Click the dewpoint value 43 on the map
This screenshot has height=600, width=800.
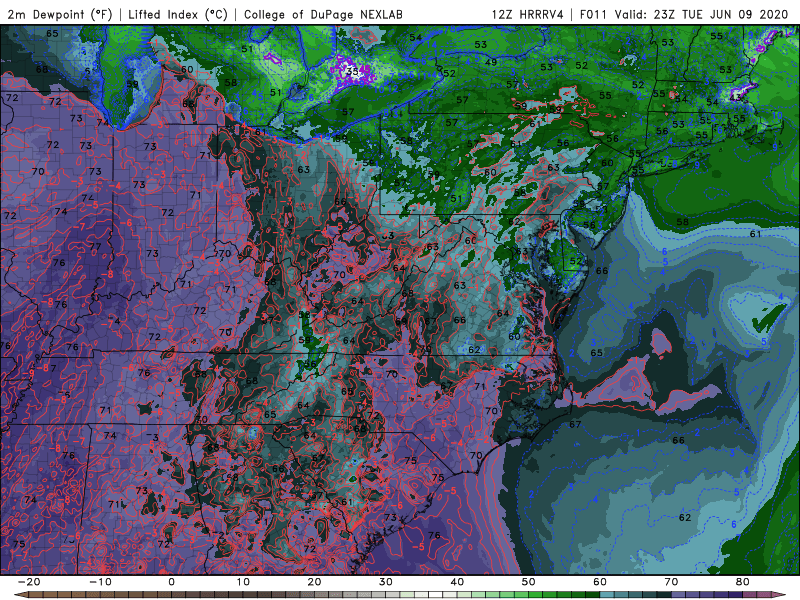point(735,97)
